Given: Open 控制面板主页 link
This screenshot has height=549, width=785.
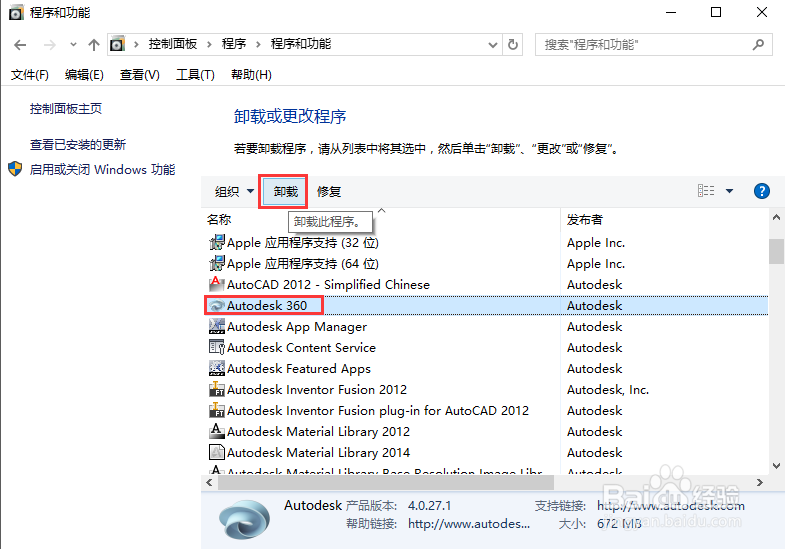Looking at the screenshot, I should [66, 109].
